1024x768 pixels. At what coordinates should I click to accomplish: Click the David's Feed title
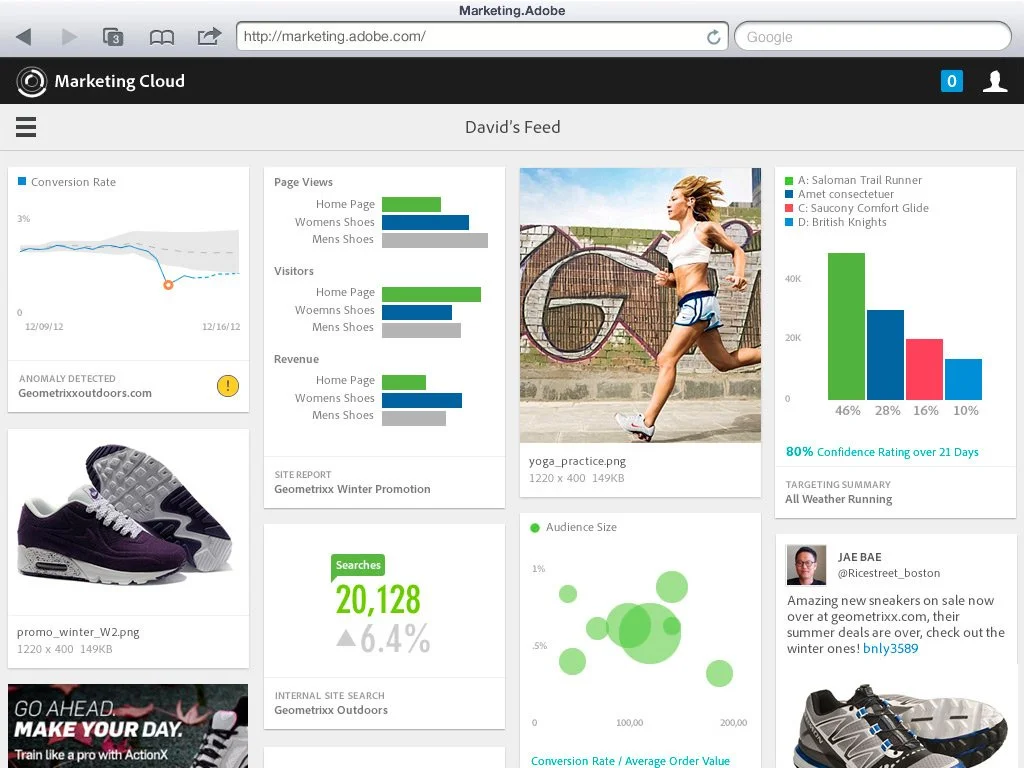[x=513, y=127]
